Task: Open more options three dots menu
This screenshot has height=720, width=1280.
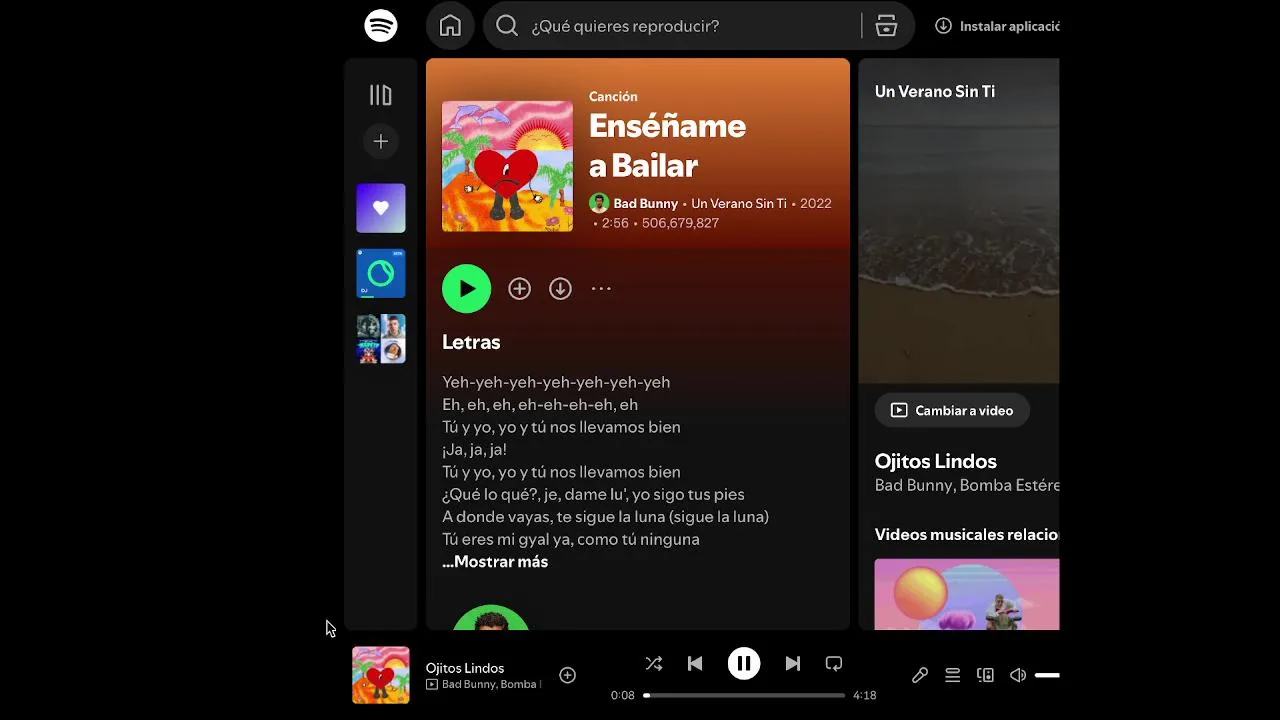Action: click(x=601, y=289)
